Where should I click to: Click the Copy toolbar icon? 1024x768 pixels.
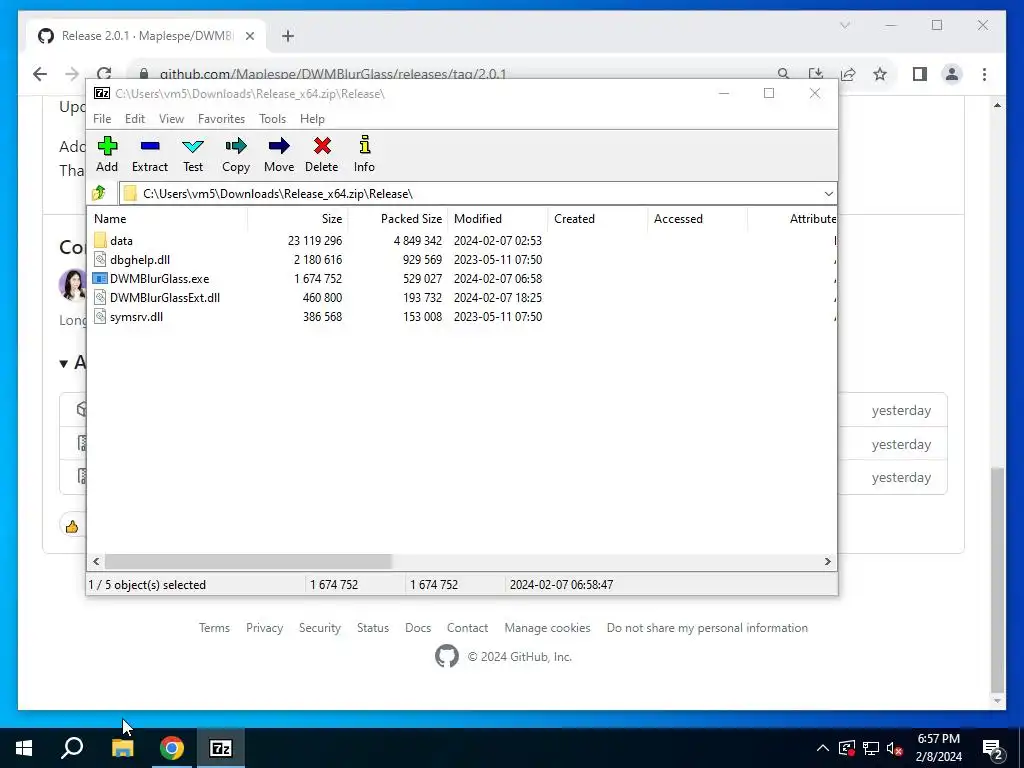click(236, 154)
